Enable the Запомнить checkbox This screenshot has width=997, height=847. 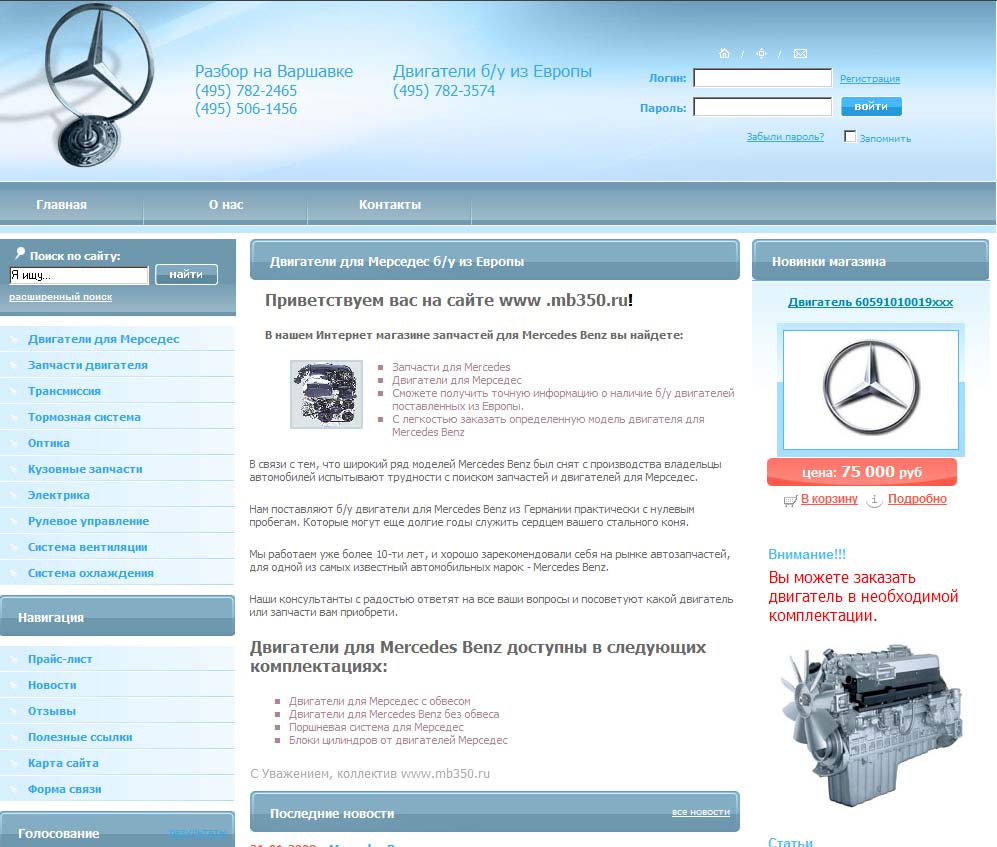click(x=849, y=136)
